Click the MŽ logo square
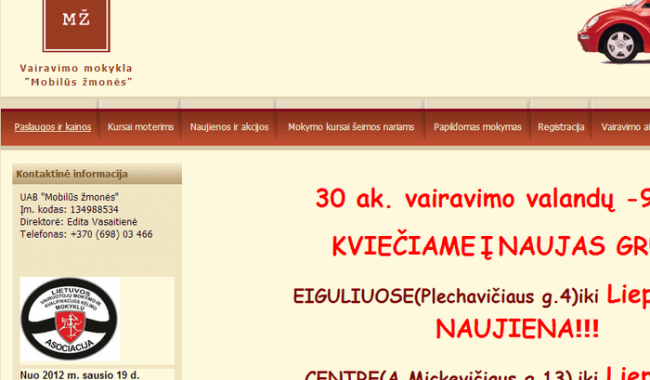 [76, 25]
